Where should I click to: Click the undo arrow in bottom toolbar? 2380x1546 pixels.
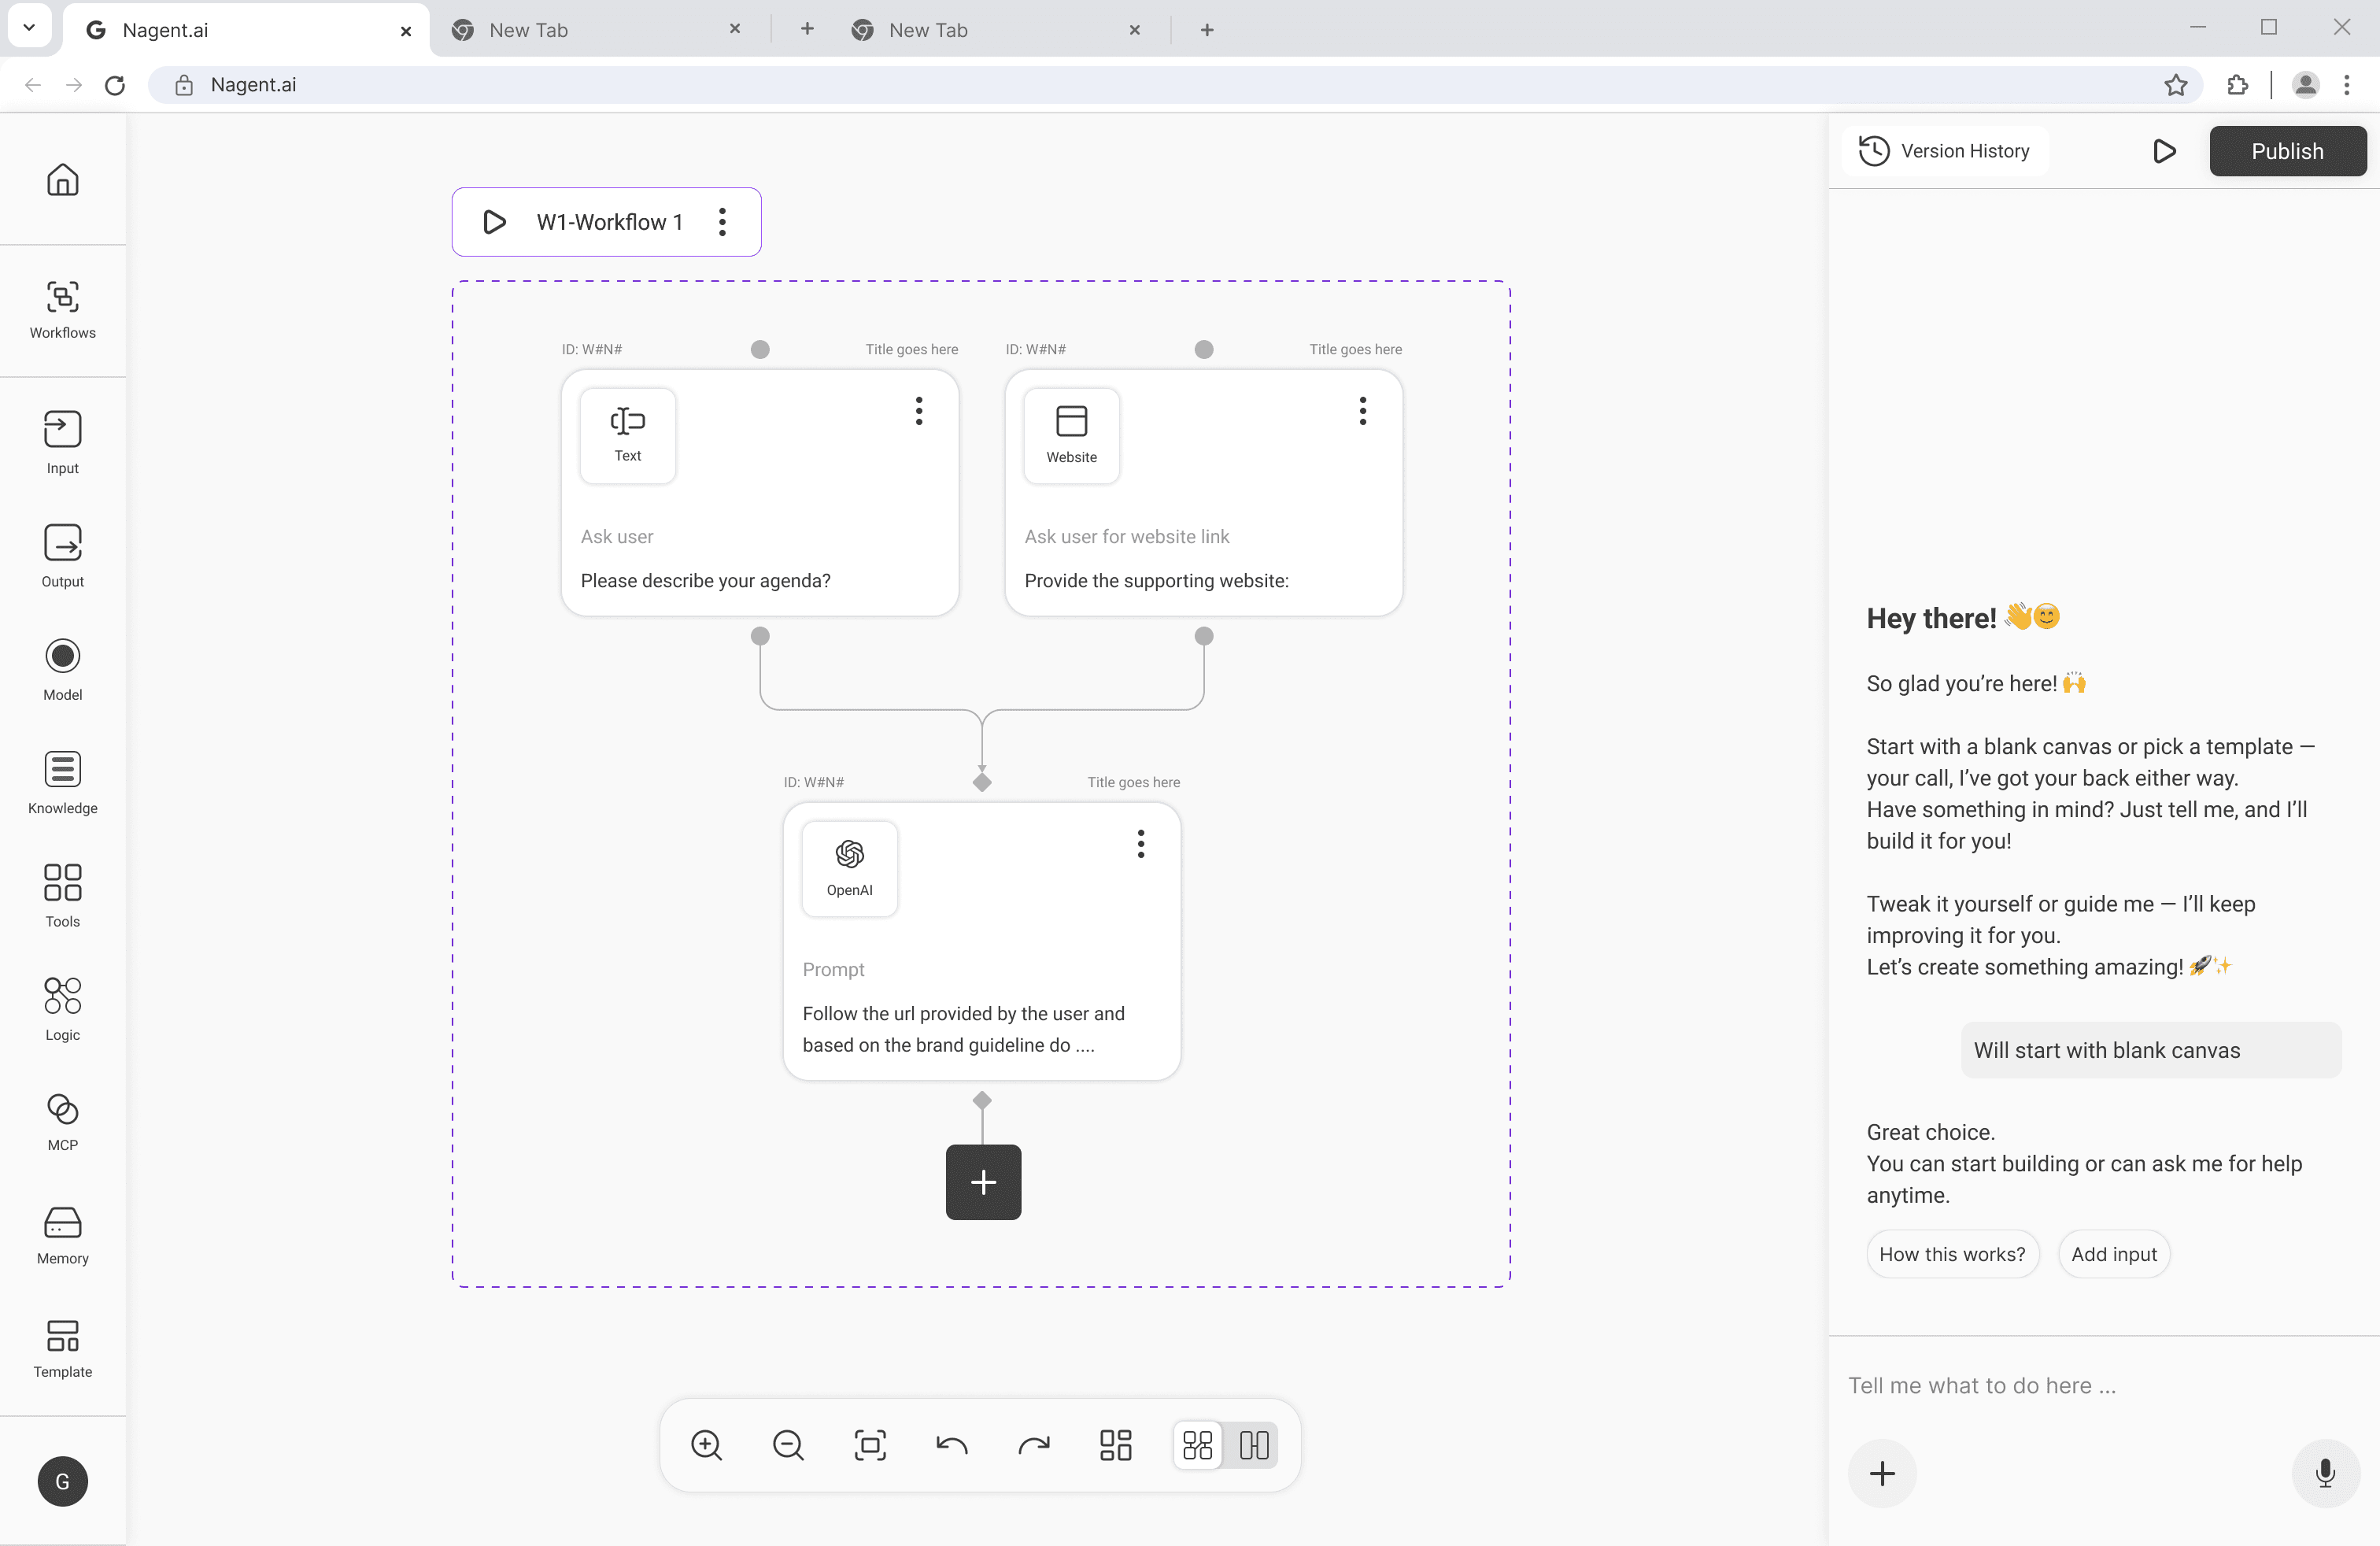[x=951, y=1444]
